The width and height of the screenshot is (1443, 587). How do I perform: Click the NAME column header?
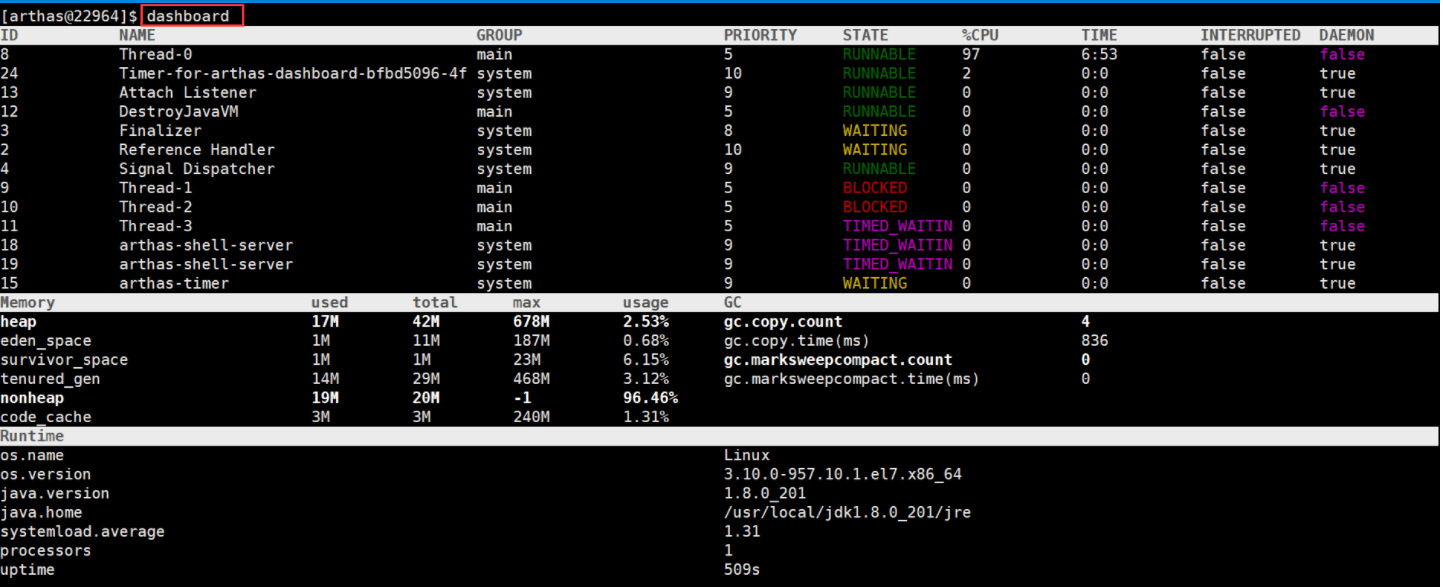point(138,35)
